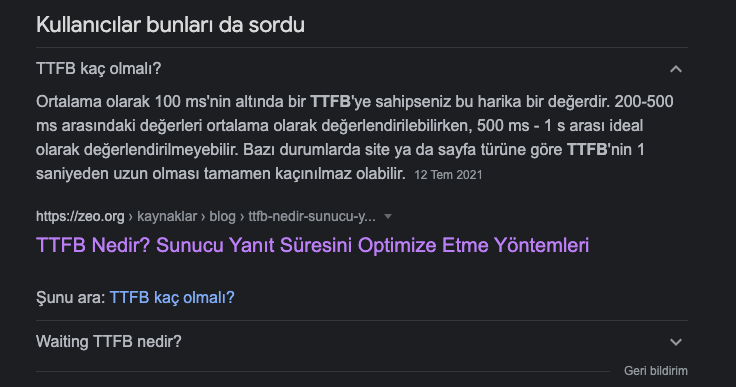
Task: Click the bold "TTFB'nin" word in snippet
Action: tap(599, 149)
